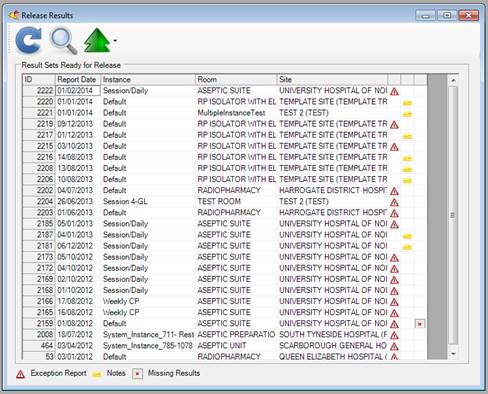Open exception report for ID 2165
The width and height of the screenshot is (488, 394).
394,313
